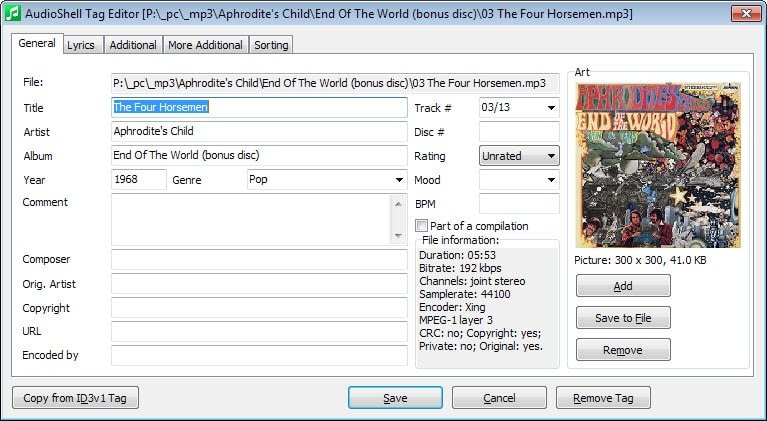Open the Rating dropdown showing Unrated
The image size is (767, 421).
[x=519, y=156]
